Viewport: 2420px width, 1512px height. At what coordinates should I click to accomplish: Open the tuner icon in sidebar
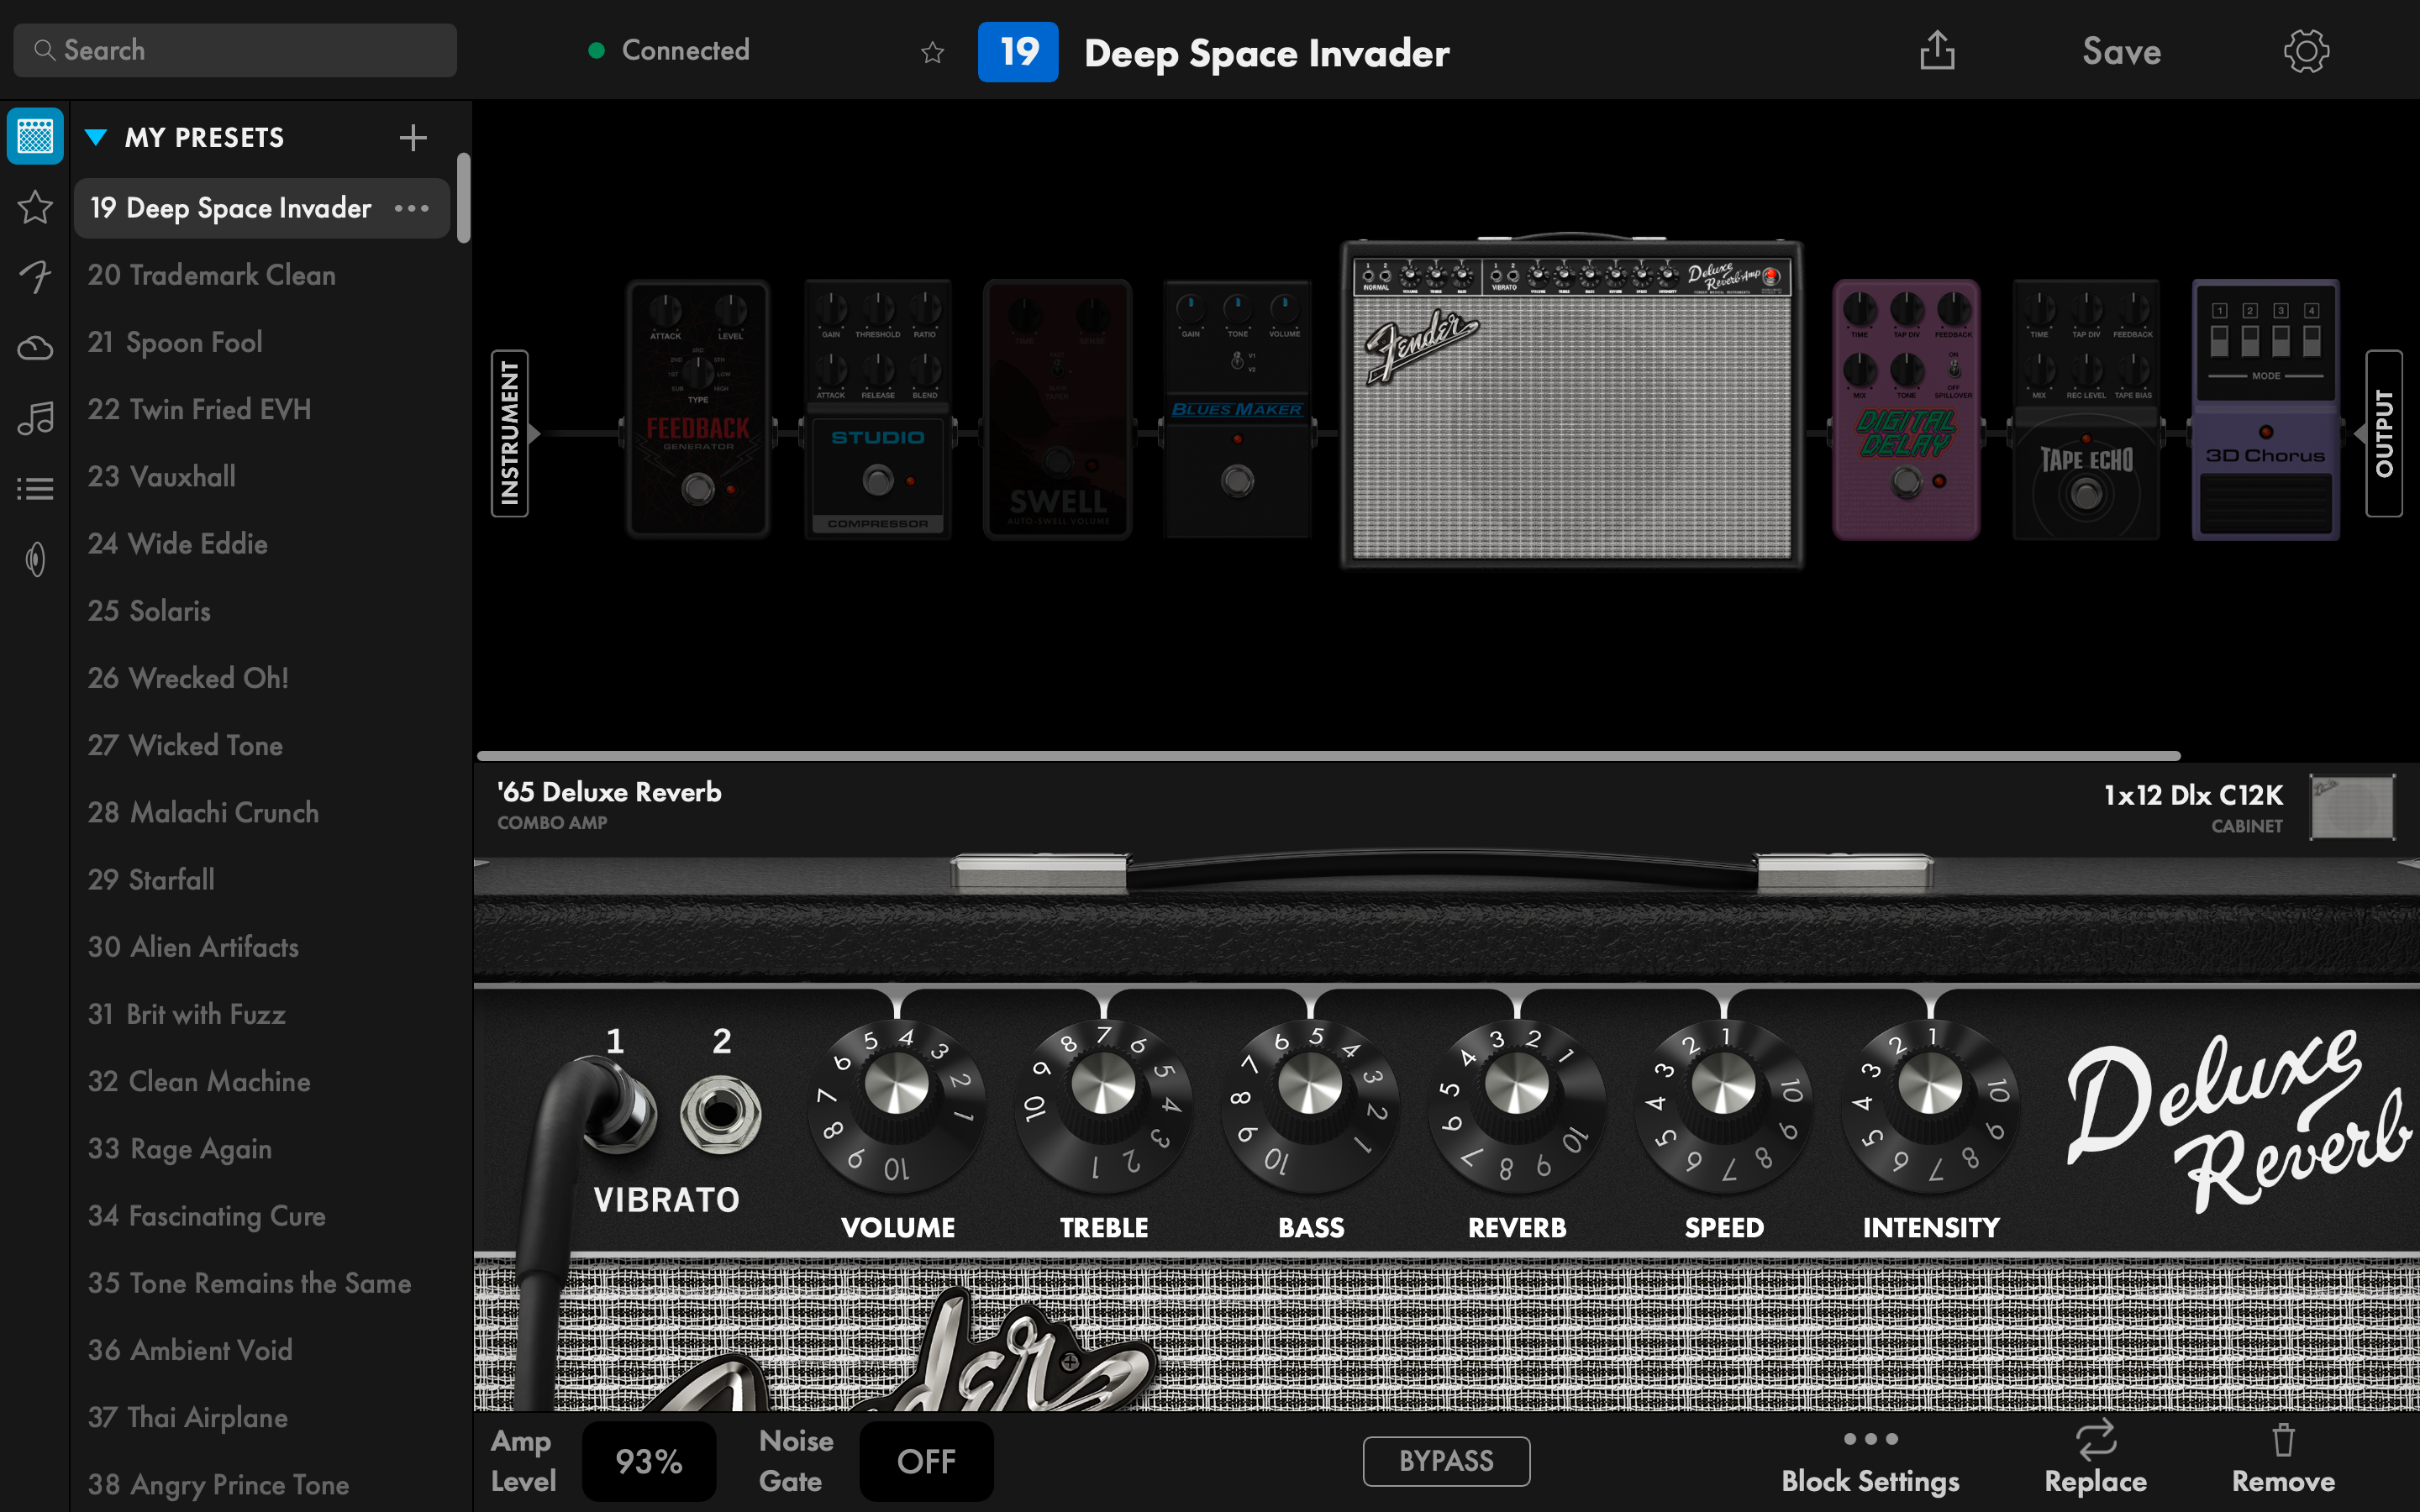(x=35, y=559)
